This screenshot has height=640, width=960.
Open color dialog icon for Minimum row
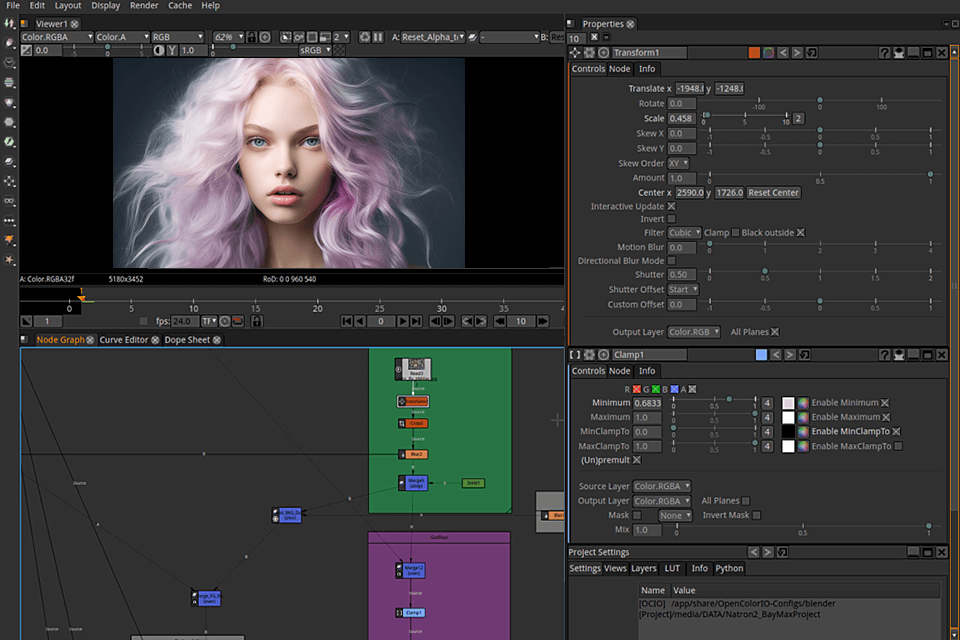click(803, 403)
